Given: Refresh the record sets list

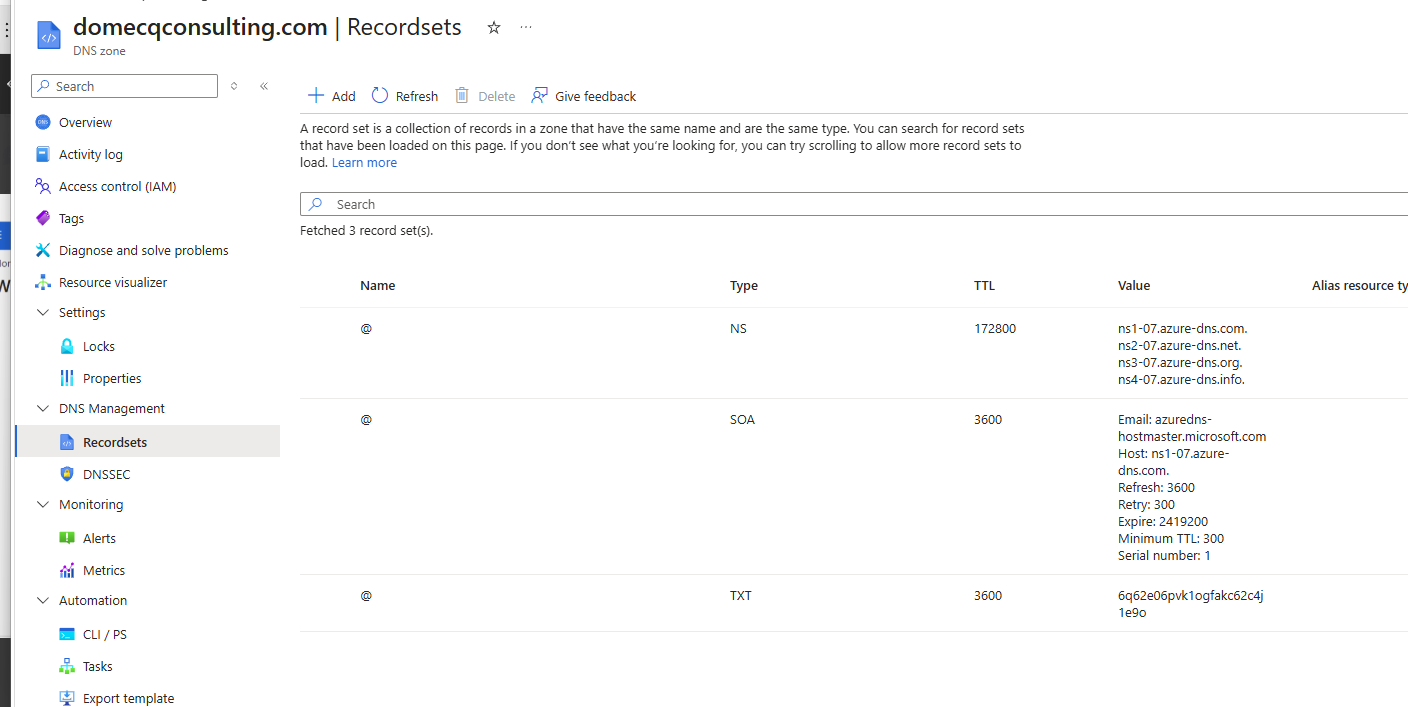Looking at the screenshot, I should click(x=405, y=96).
